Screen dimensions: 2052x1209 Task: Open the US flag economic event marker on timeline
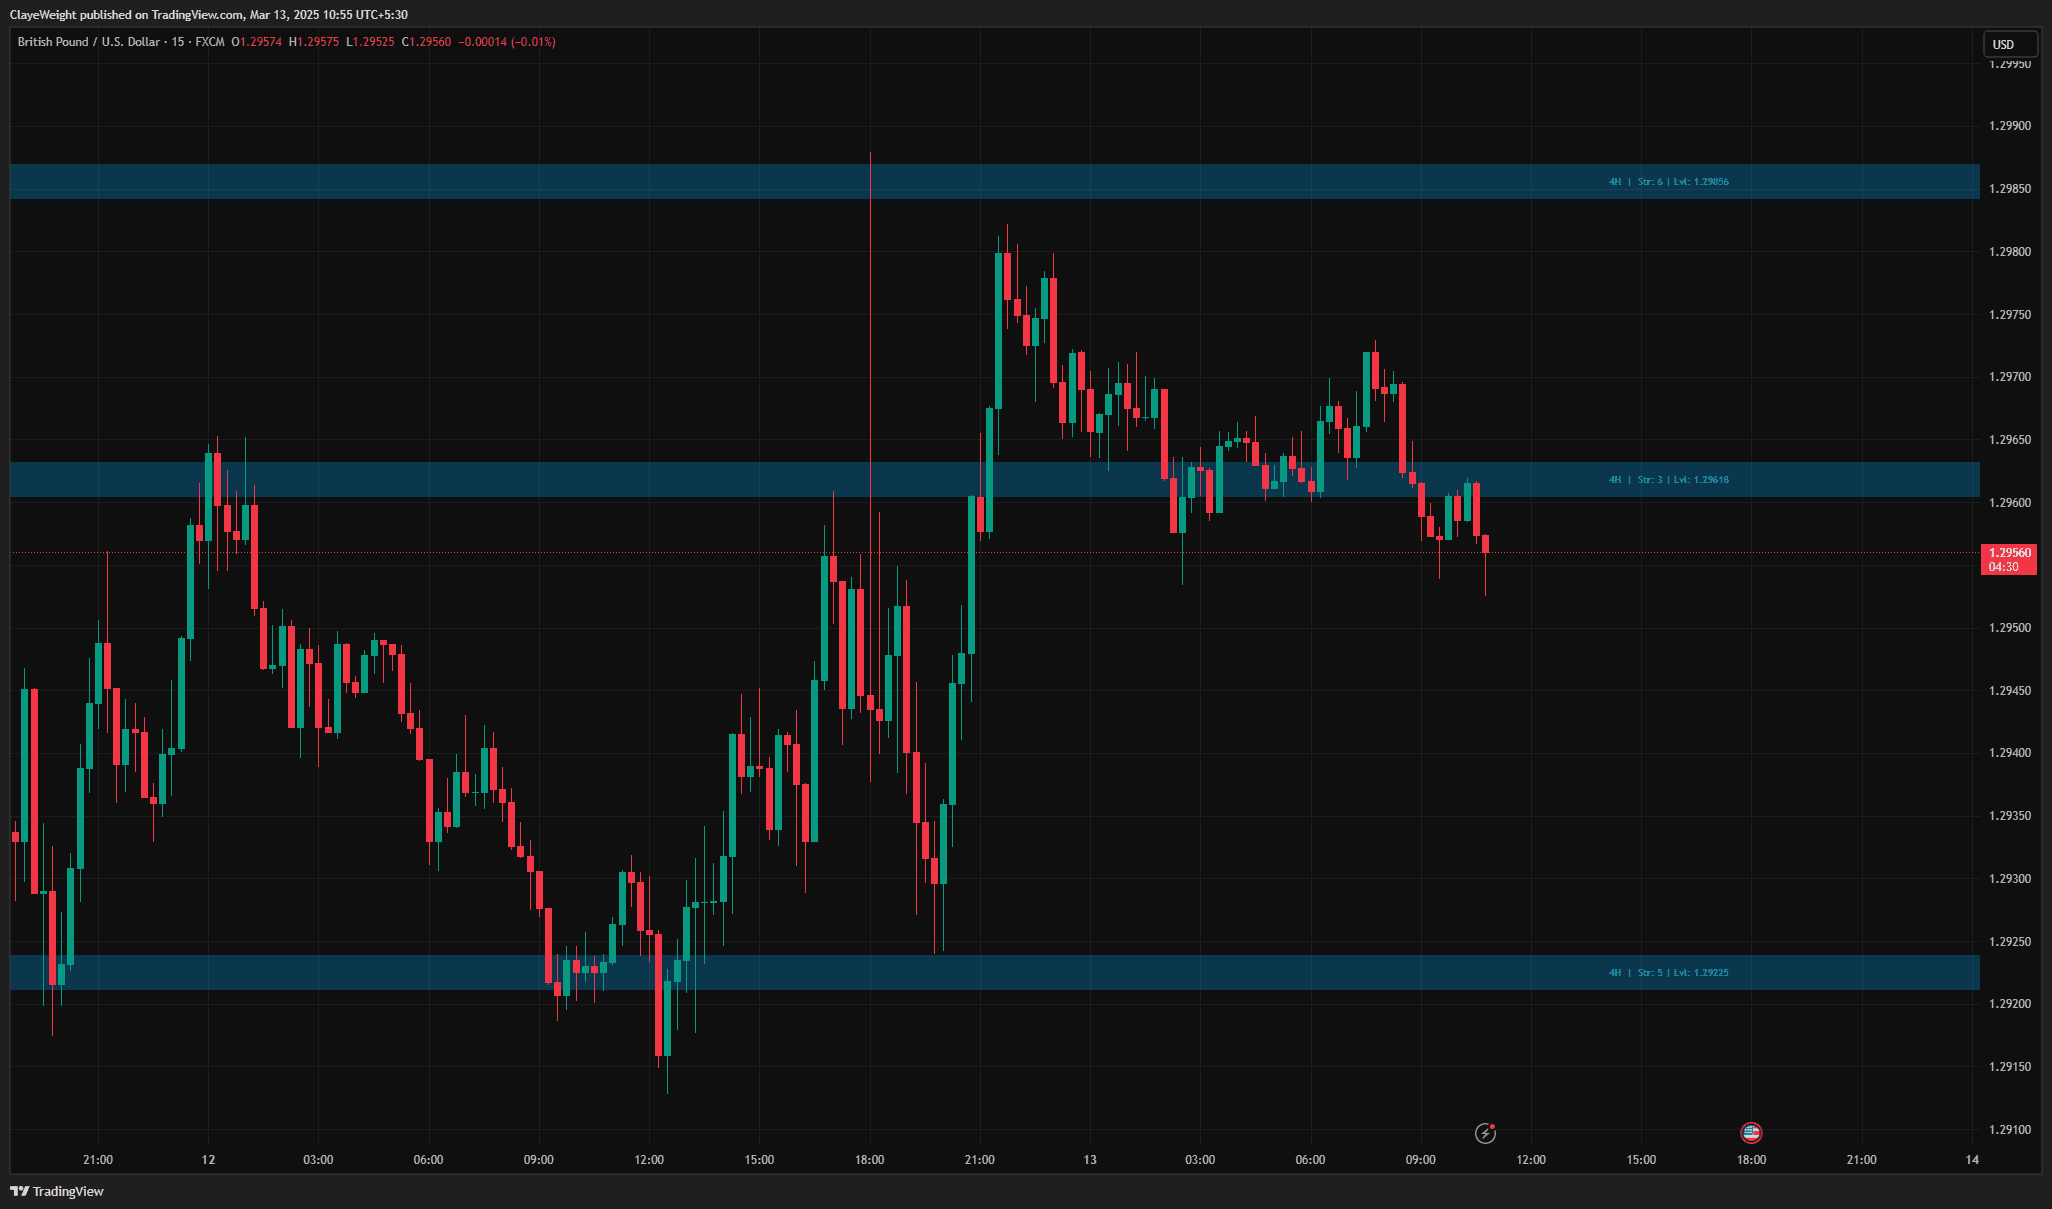click(x=1751, y=1131)
